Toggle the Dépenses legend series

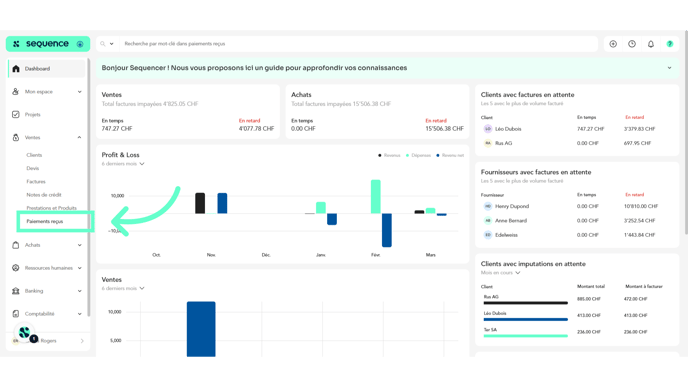(x=418, y=155)
